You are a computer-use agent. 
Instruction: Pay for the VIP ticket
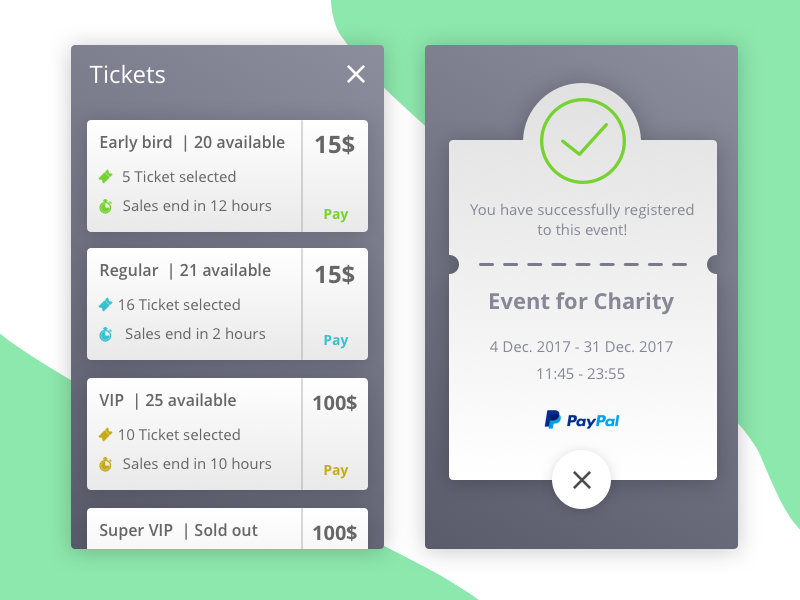(x=336, y=470)
